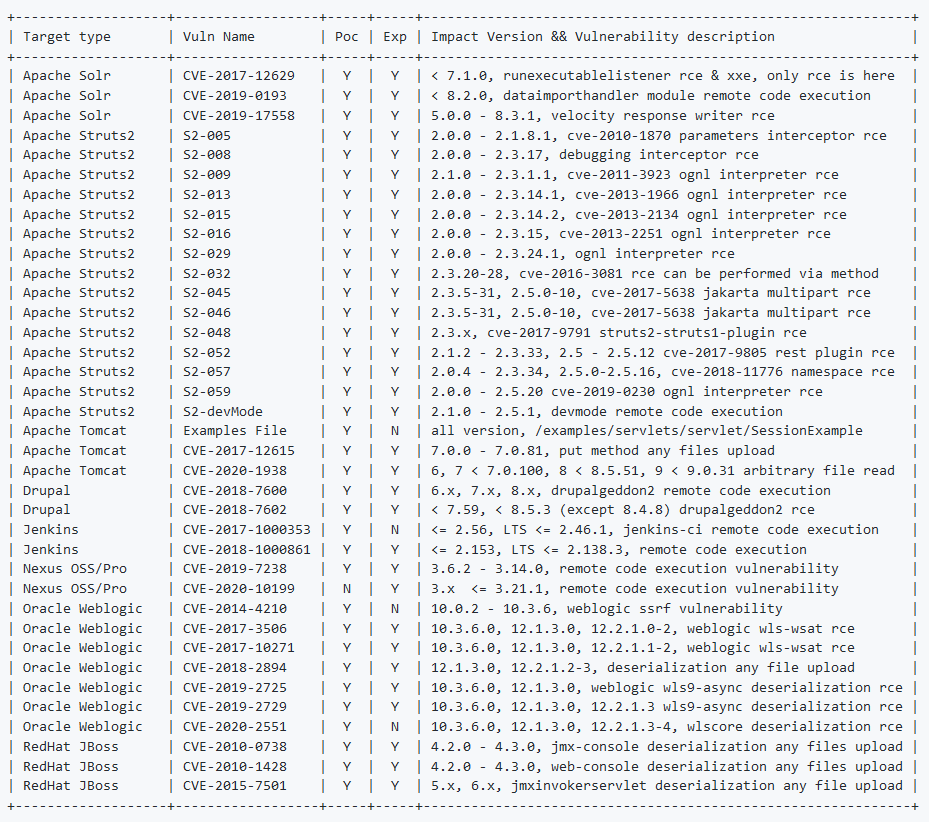Click 'Nexus OSS/Pro' in the CVE-2019-7238 row
929x822 pixels.
tap(75, 569)
